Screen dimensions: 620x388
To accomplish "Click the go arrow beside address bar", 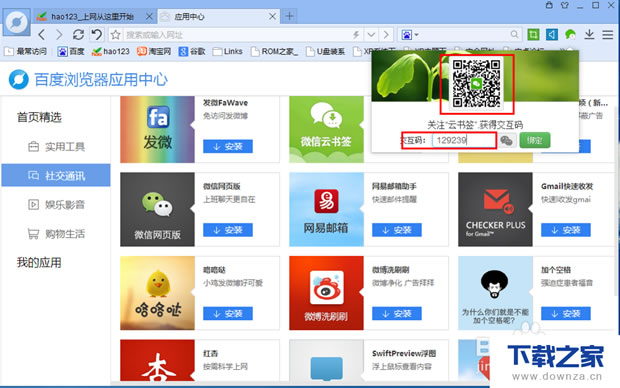I will point(386,35).
